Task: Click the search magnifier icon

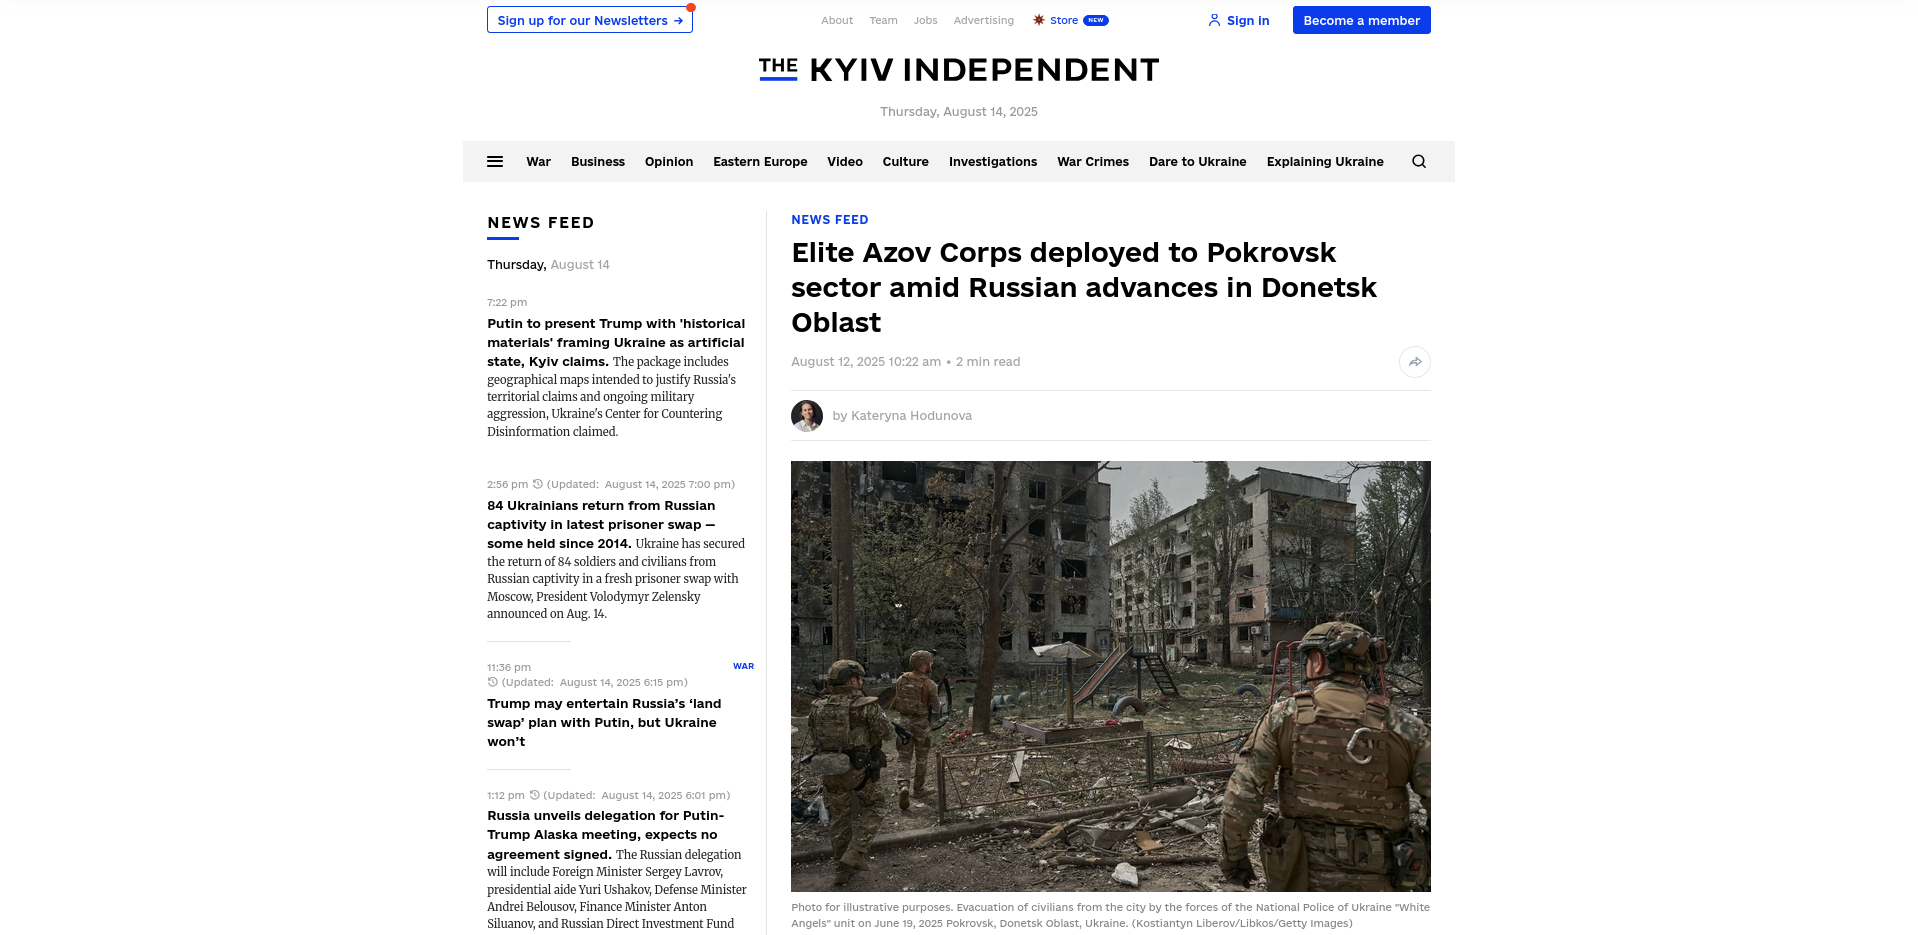Action: pos(1418,161)
